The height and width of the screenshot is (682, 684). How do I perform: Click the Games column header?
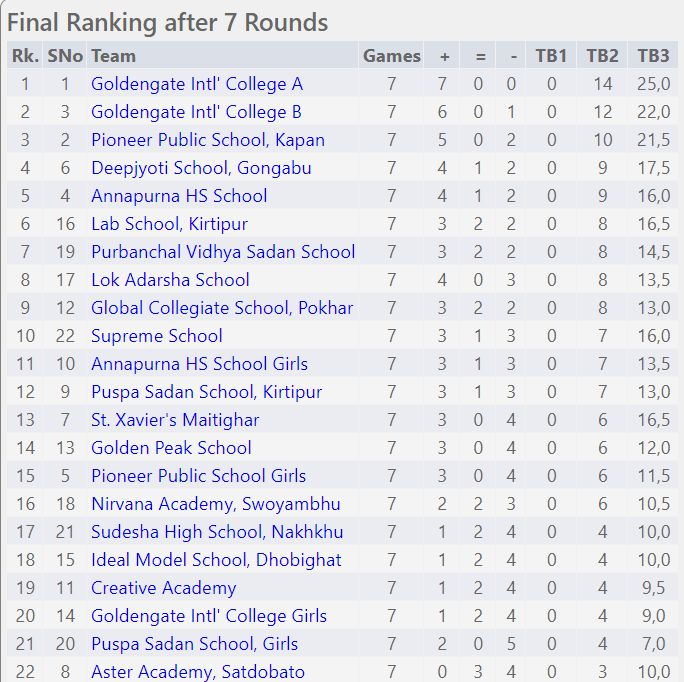392,56
